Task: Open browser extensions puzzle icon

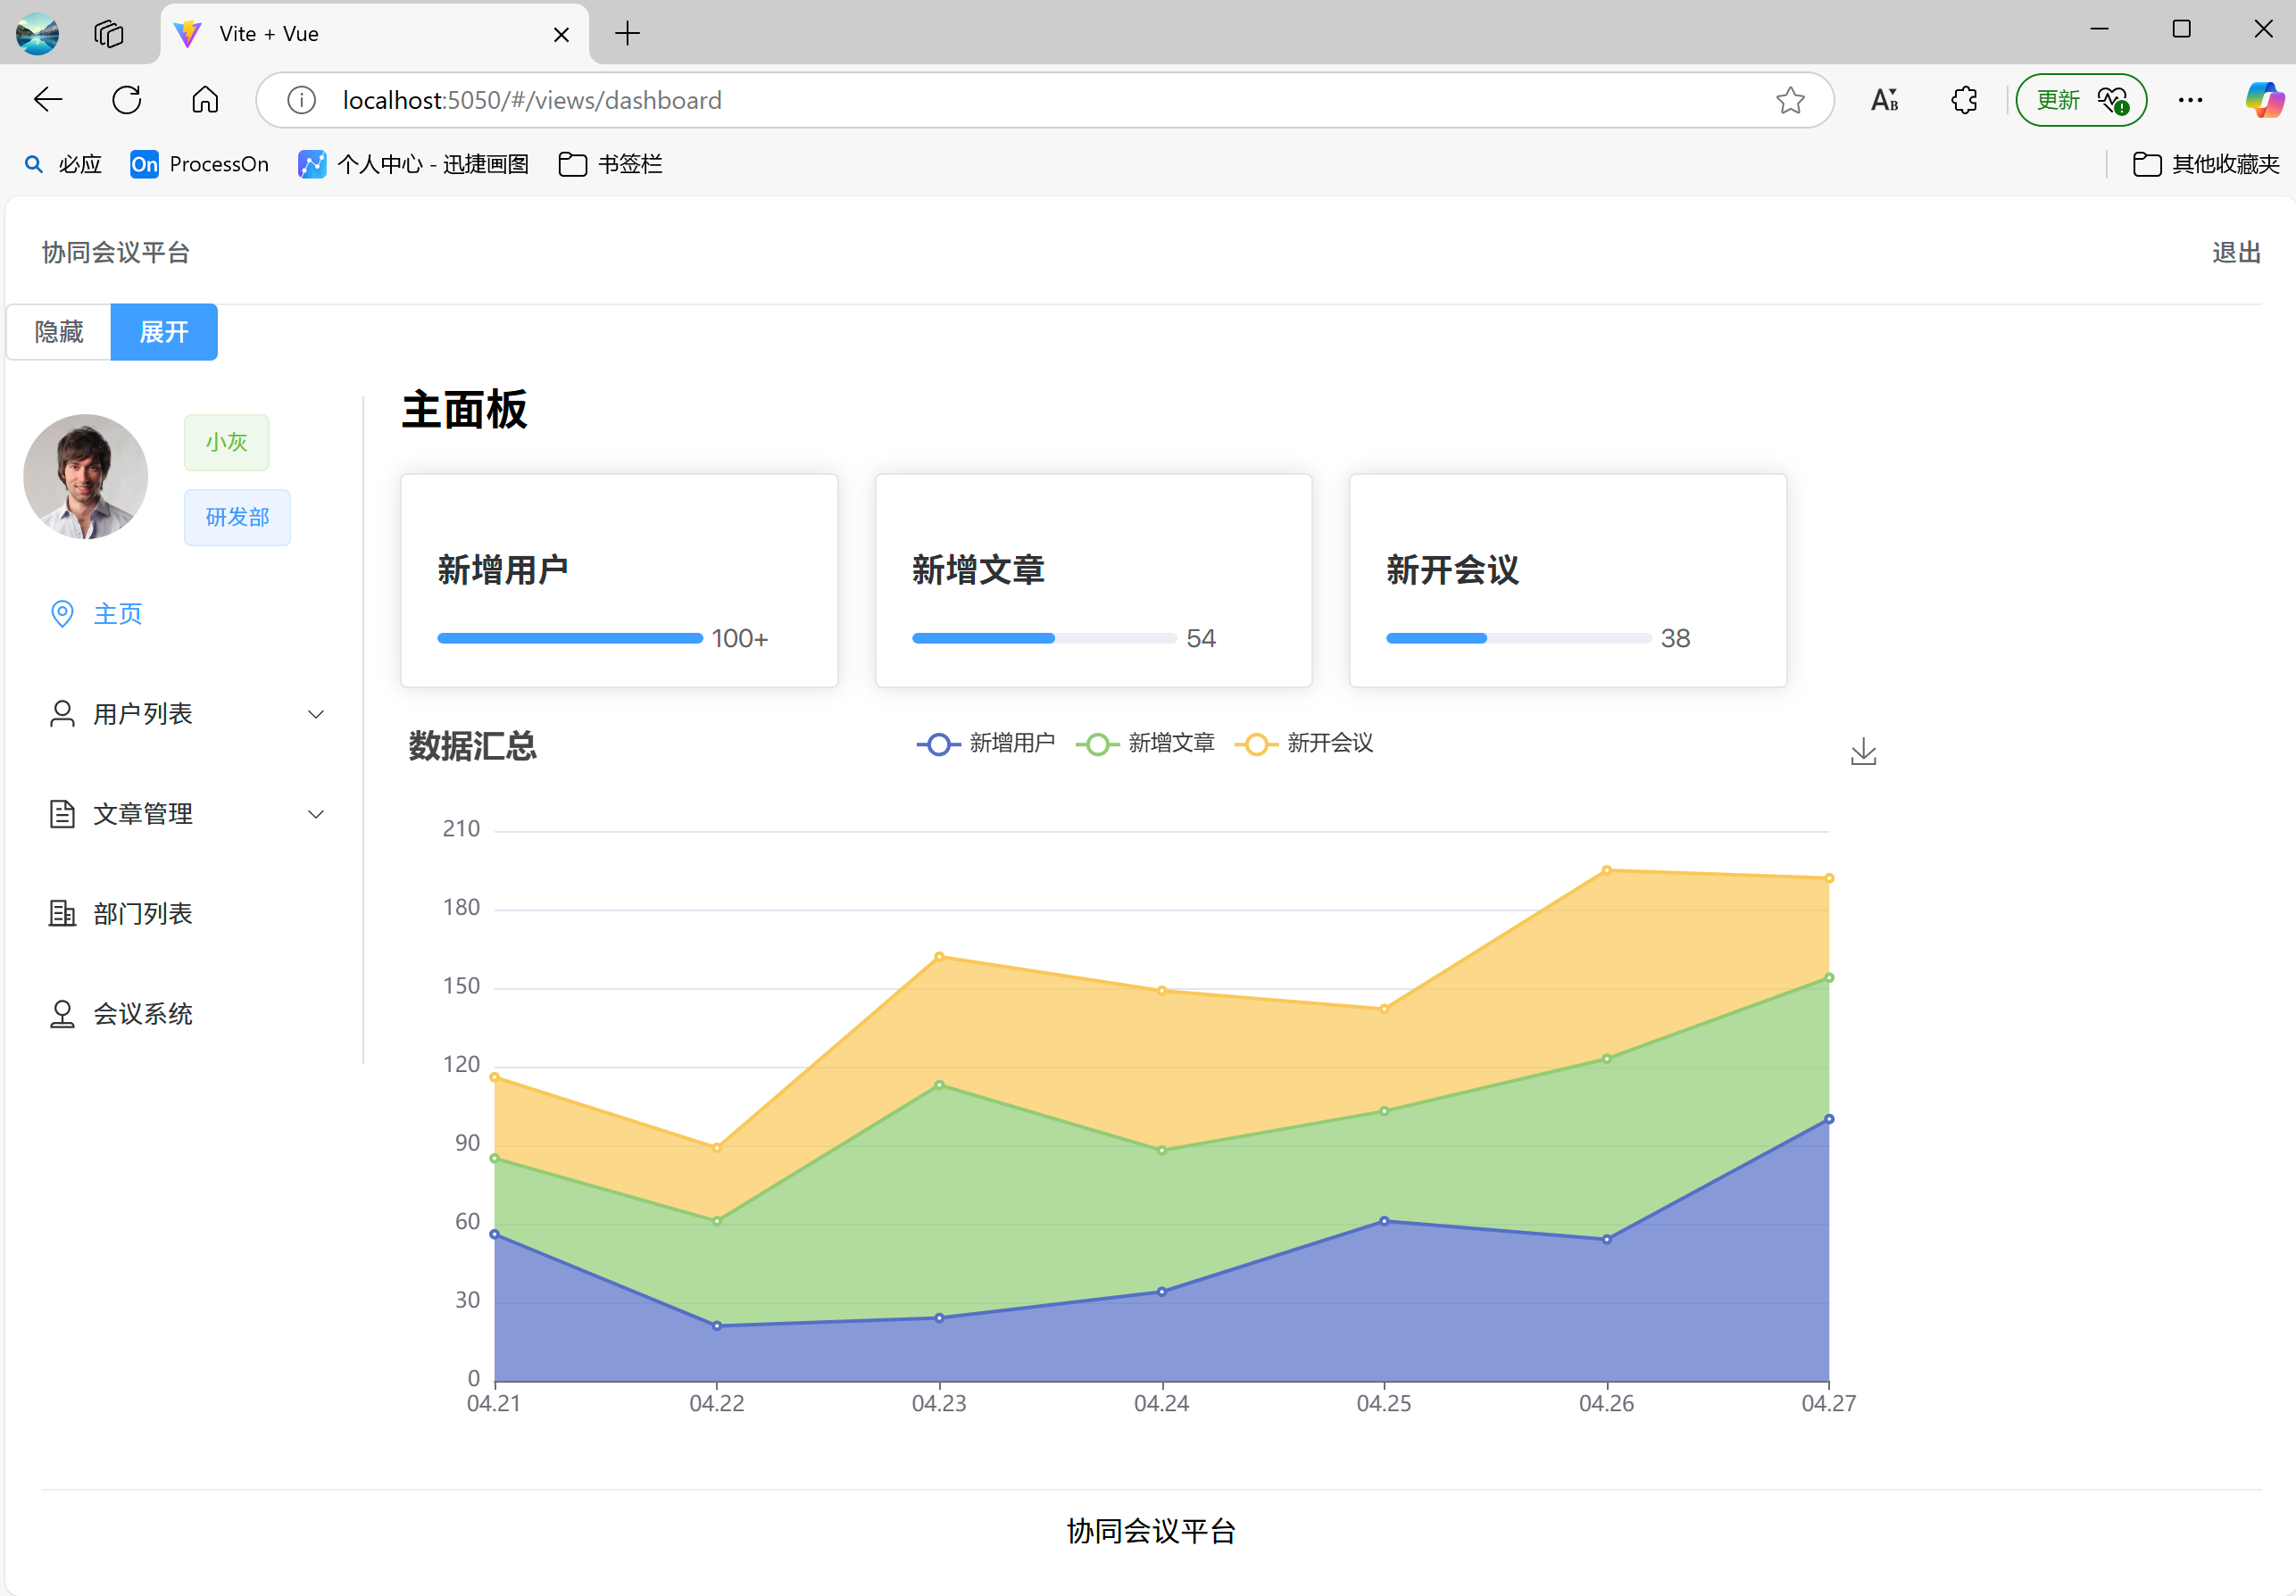Action: point(1964,100)
